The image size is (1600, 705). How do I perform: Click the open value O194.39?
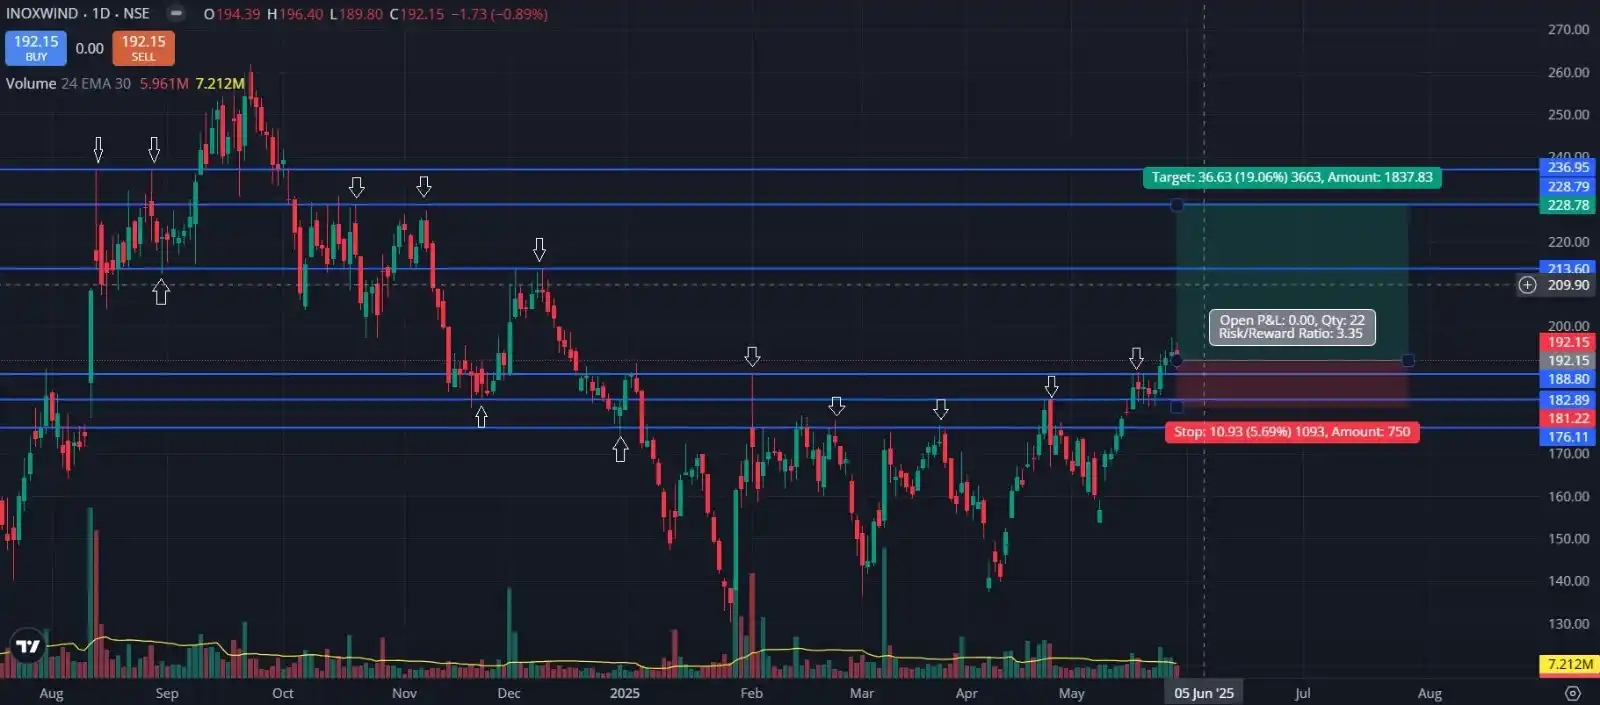[x=232, y=14]
